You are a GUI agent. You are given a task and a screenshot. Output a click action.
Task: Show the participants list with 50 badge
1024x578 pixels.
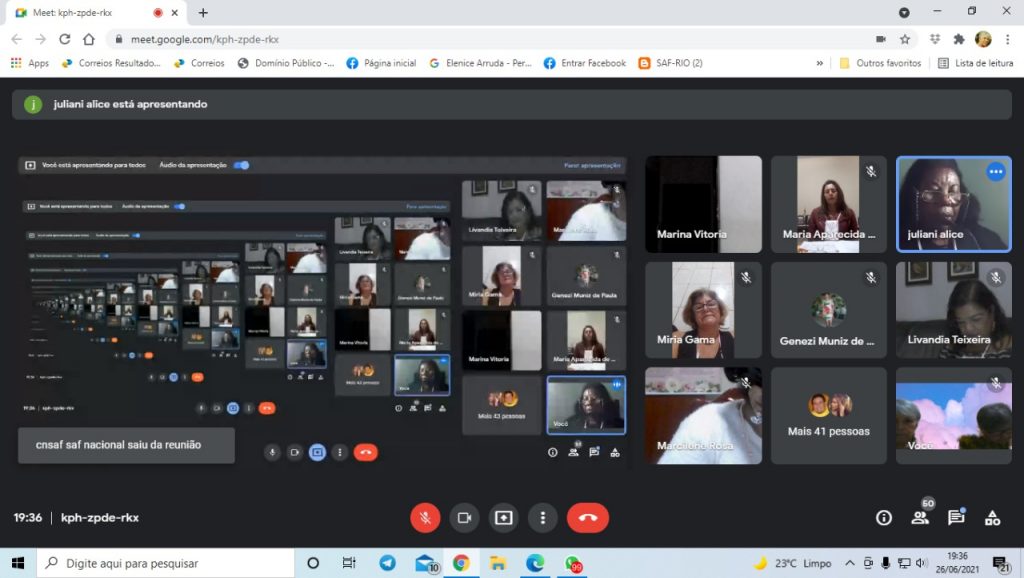(920, 517)
